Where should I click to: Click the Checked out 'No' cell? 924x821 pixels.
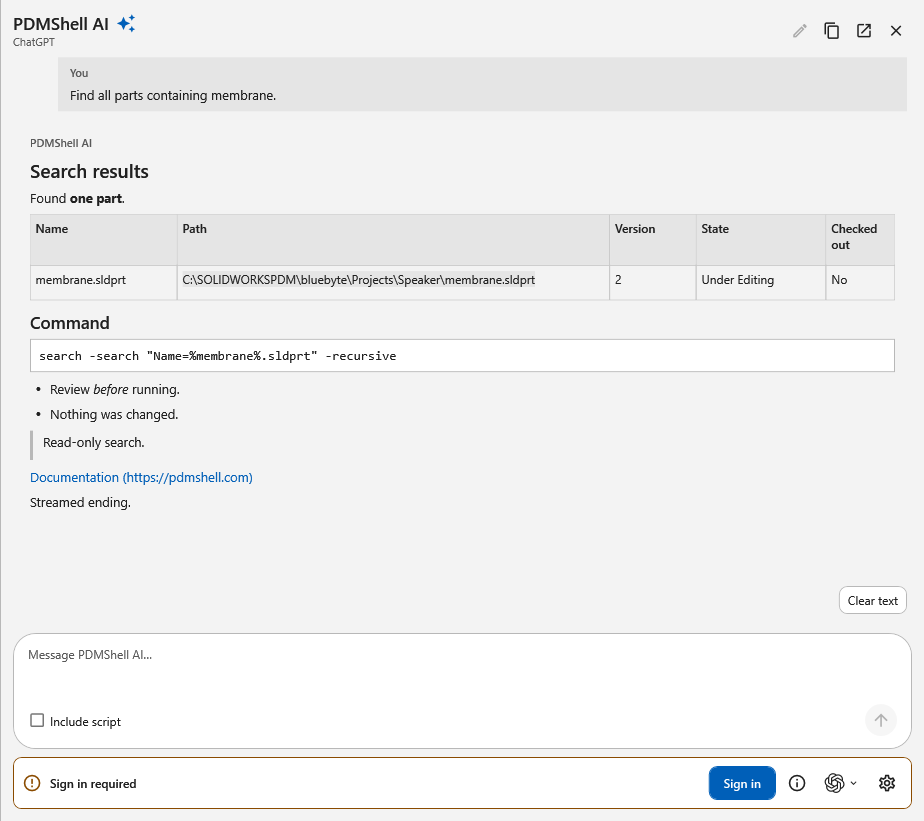coord(860,282)
